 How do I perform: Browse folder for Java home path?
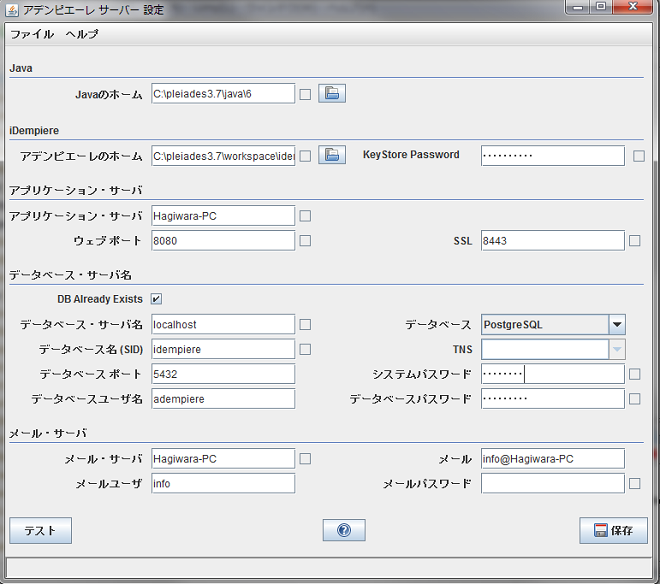point(332,93)
